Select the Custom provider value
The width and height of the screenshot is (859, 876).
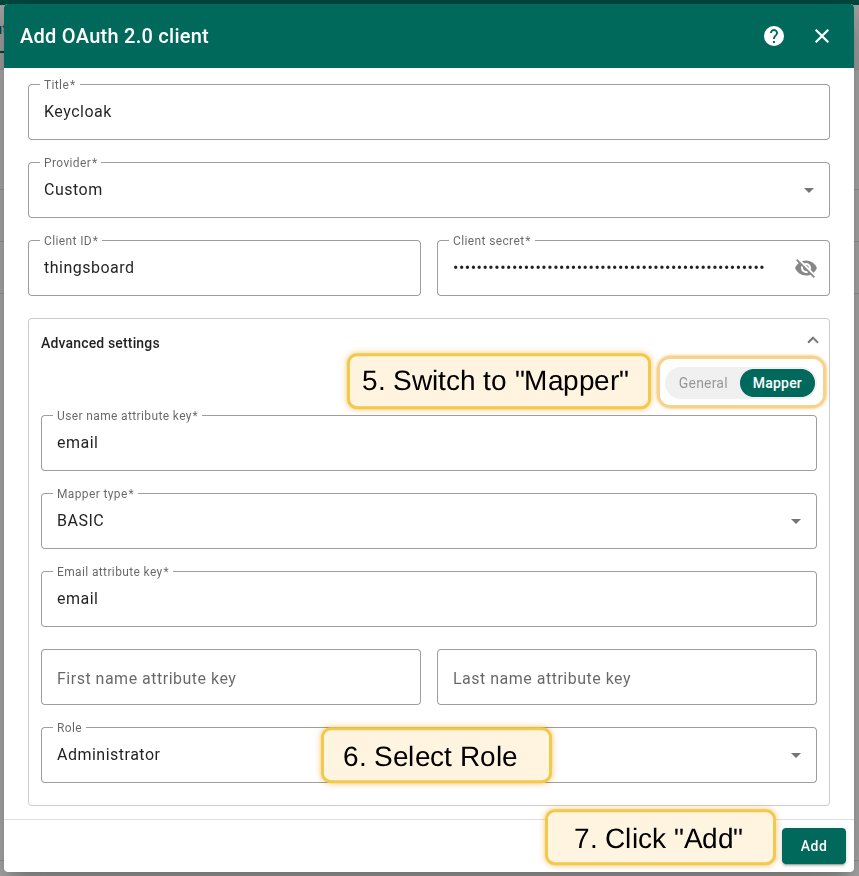[x=73, y=190]
